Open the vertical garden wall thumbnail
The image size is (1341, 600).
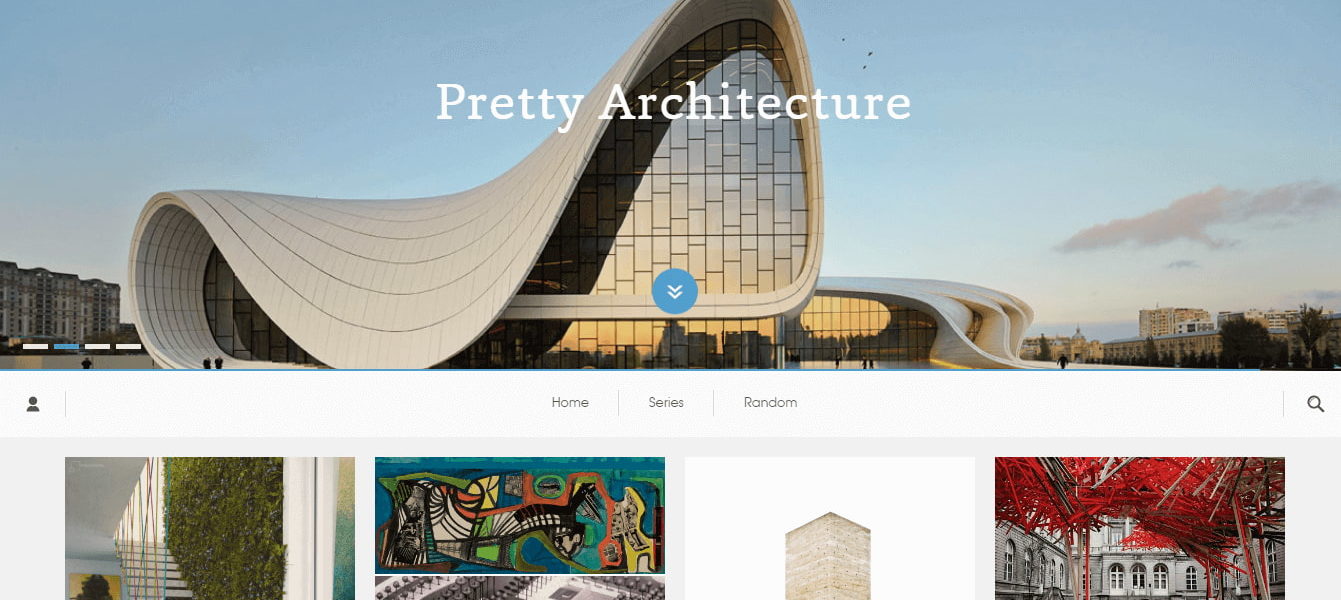[x=210, y=528]
